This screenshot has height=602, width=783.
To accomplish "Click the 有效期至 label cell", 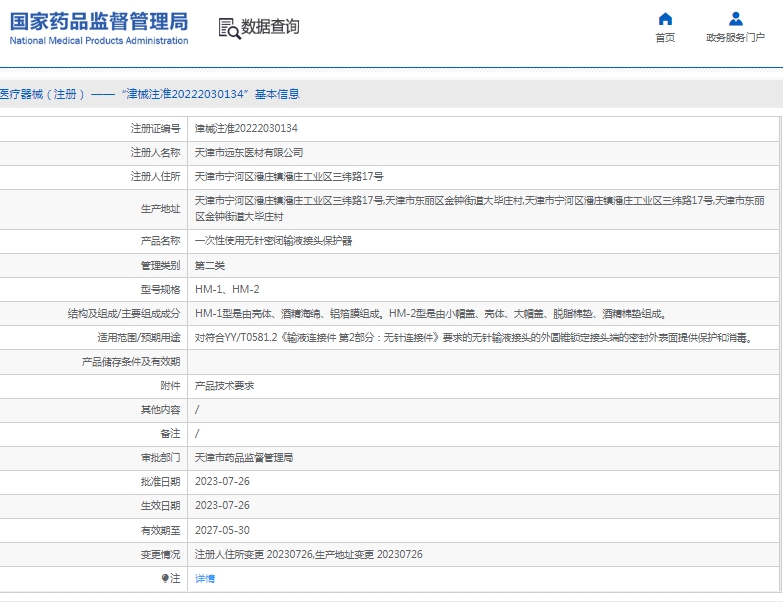I will (160, 531).
